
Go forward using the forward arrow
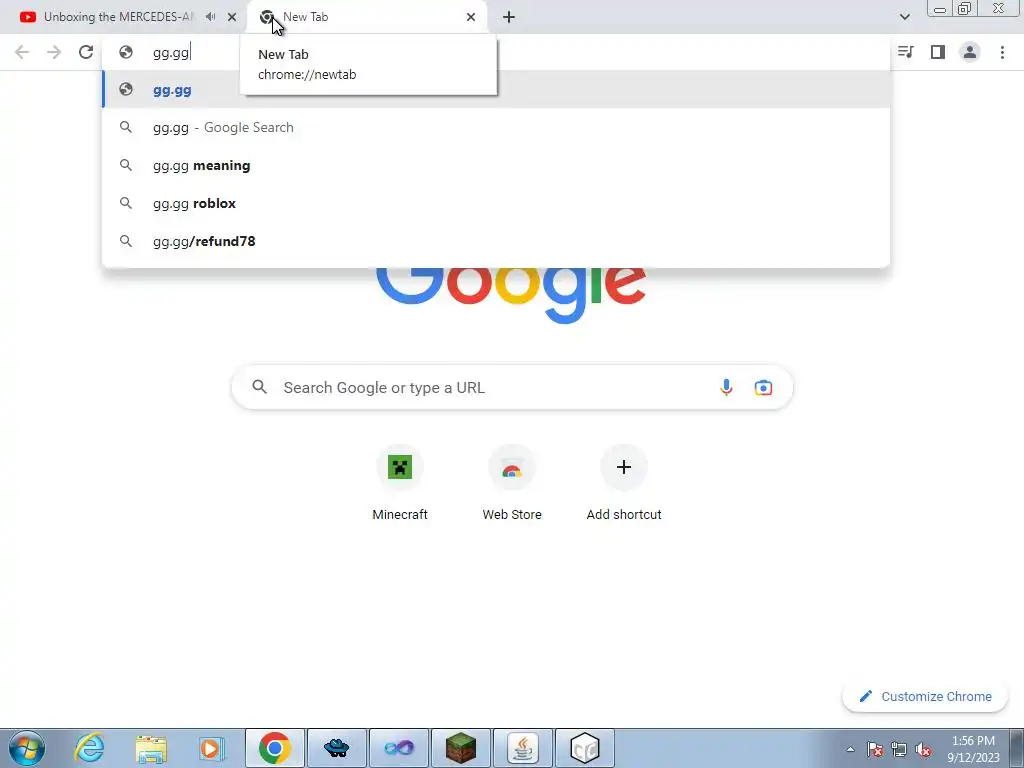tap(54, 52)
